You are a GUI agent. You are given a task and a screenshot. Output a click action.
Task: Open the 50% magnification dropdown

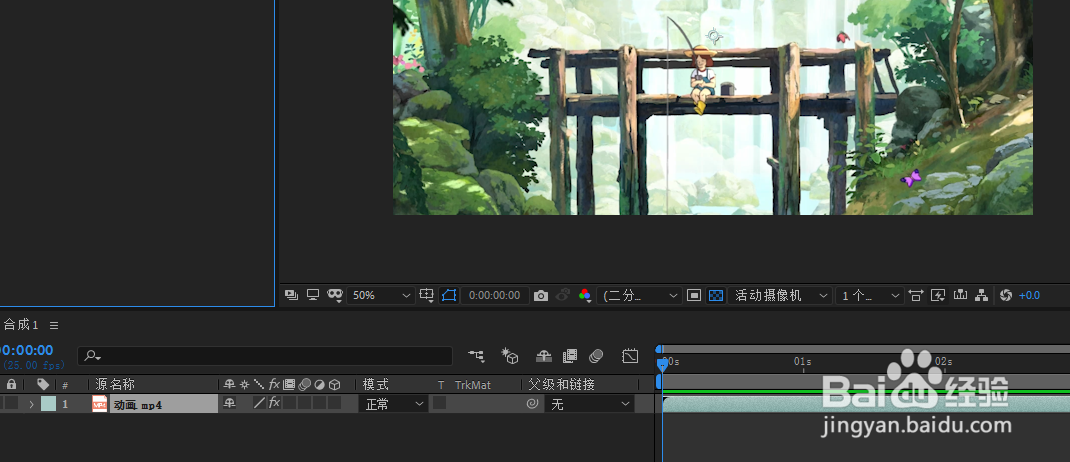click(381, 295)
